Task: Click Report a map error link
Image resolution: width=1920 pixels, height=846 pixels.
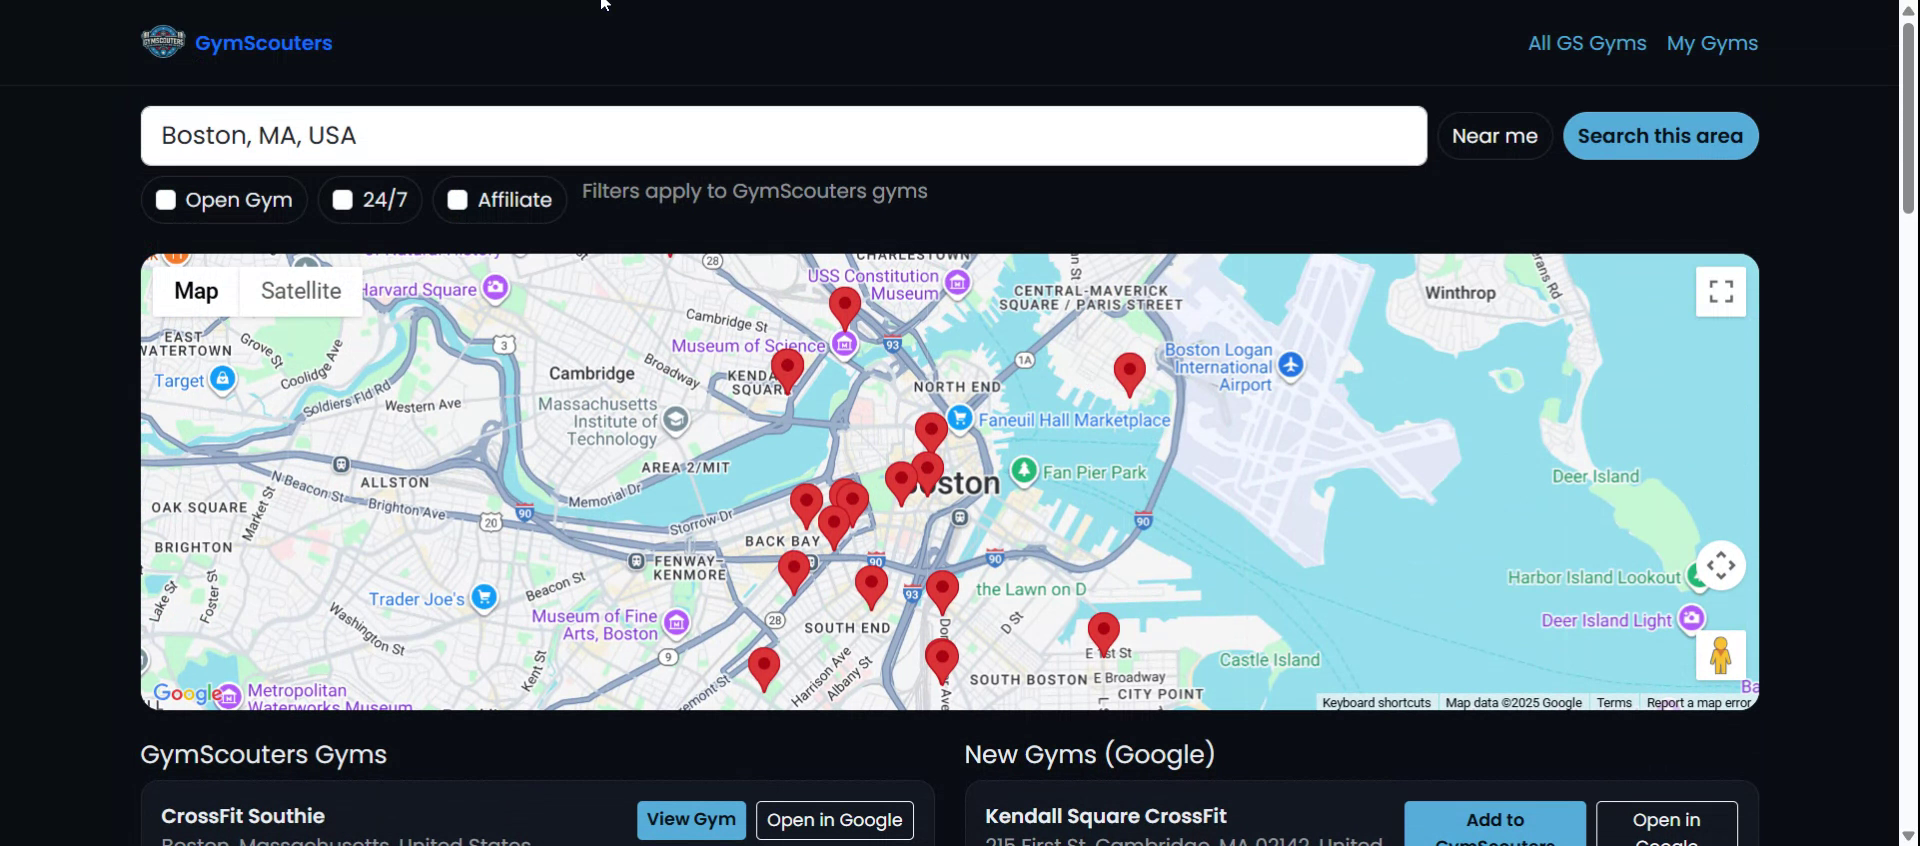Action: coord(1698,703)
